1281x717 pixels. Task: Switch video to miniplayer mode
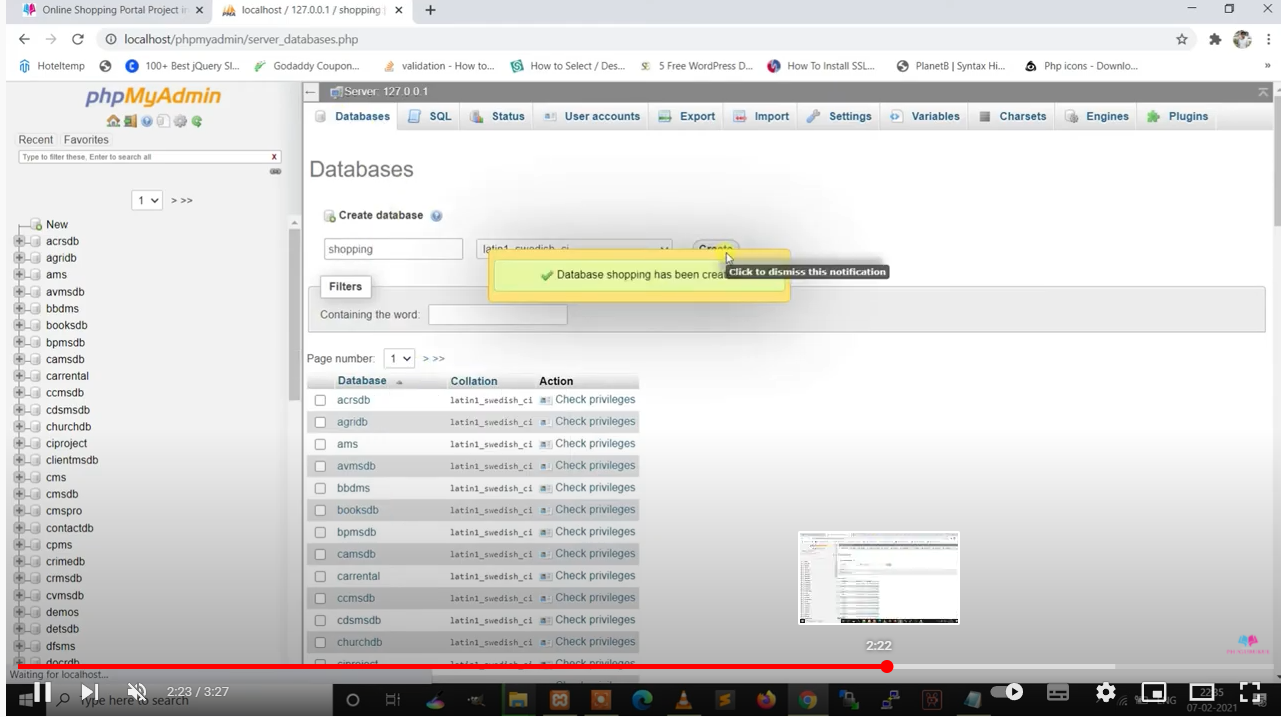coord(1154,692)
